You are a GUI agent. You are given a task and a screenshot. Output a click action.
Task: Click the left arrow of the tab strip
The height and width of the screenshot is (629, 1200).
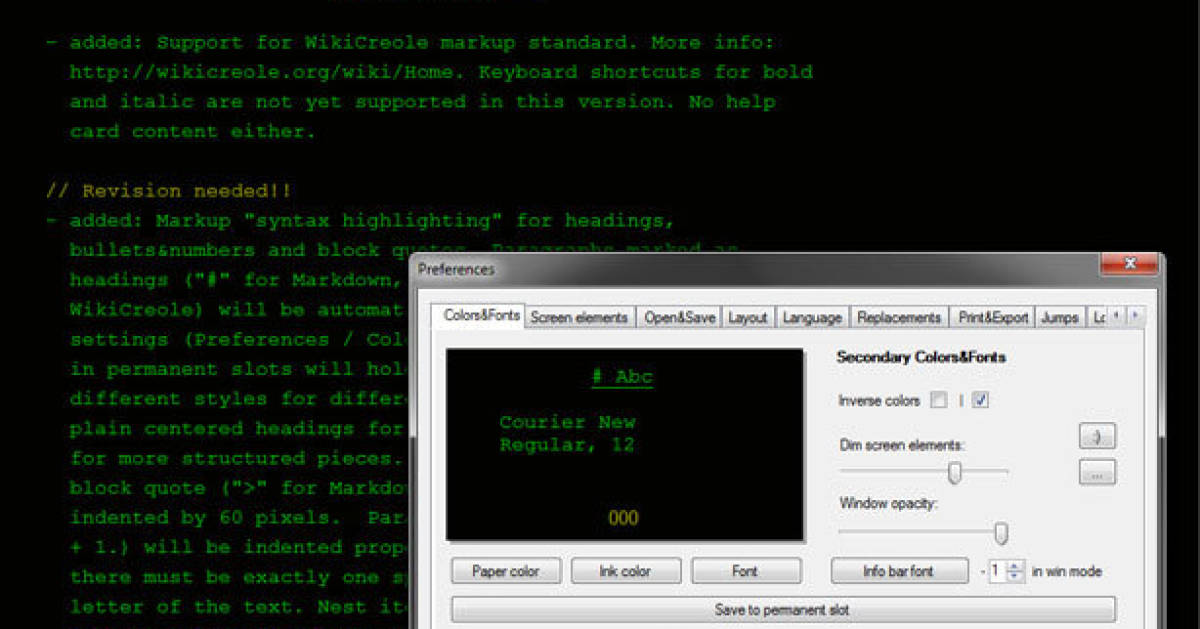pos(1116,316)
